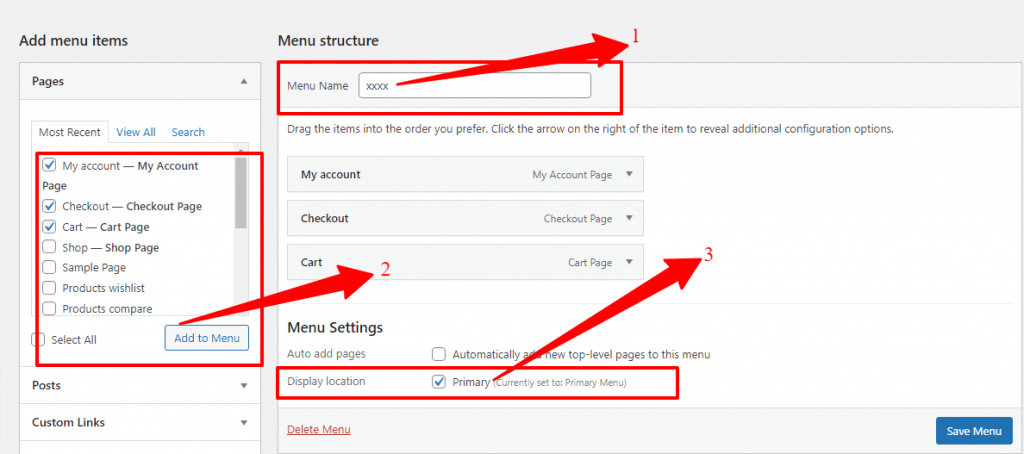Click the Pages panel heading

(48, 82)
